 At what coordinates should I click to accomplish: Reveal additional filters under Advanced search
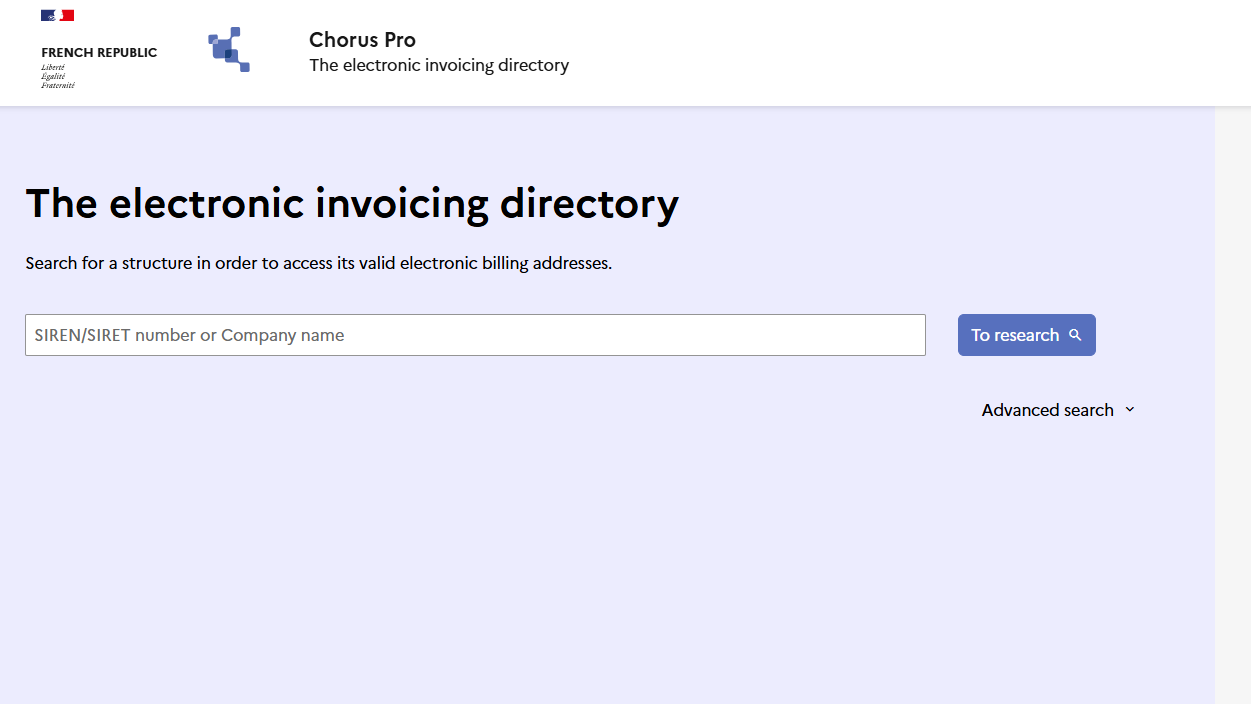1047,409
